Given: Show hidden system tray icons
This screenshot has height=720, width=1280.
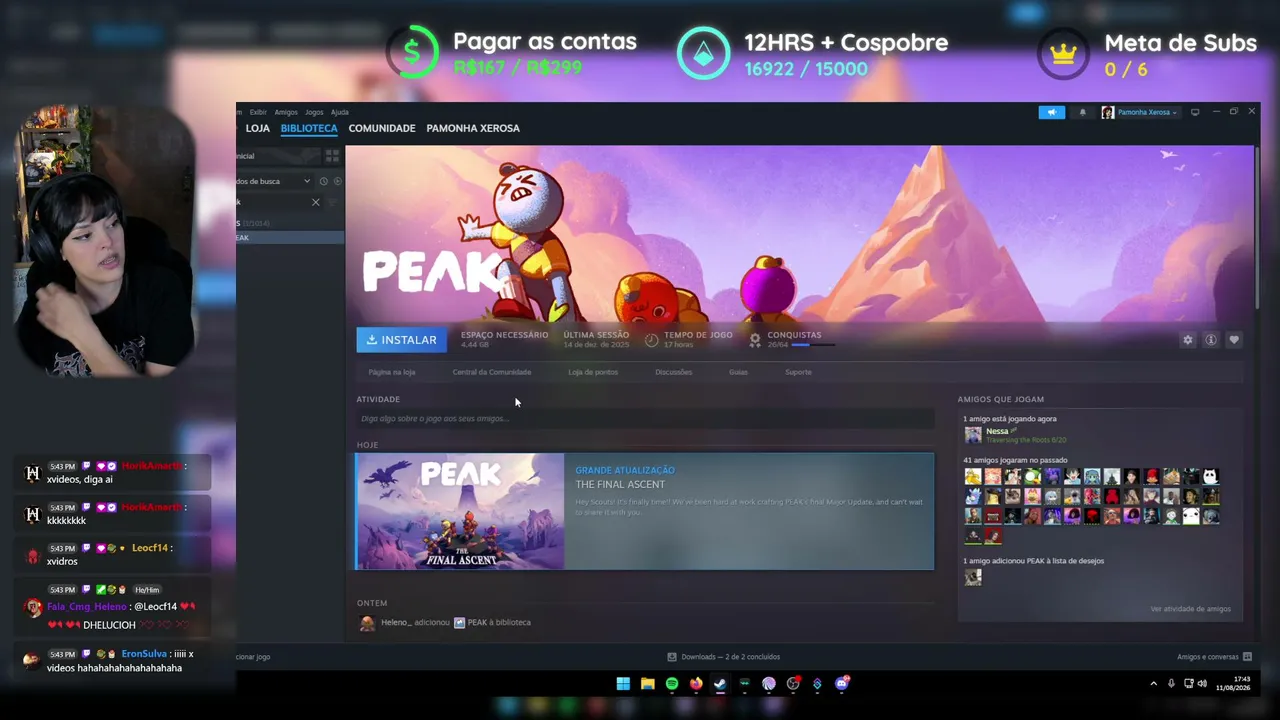Looking at the screenshot, I should (x=1153, y=684).
